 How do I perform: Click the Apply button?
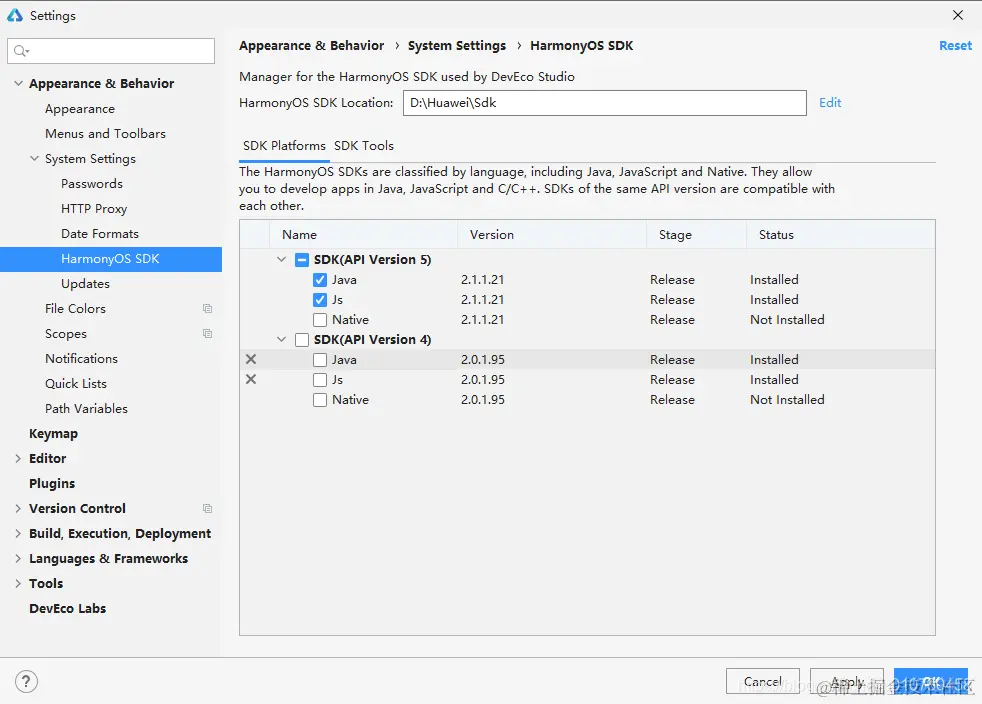[x=847, y=681]
